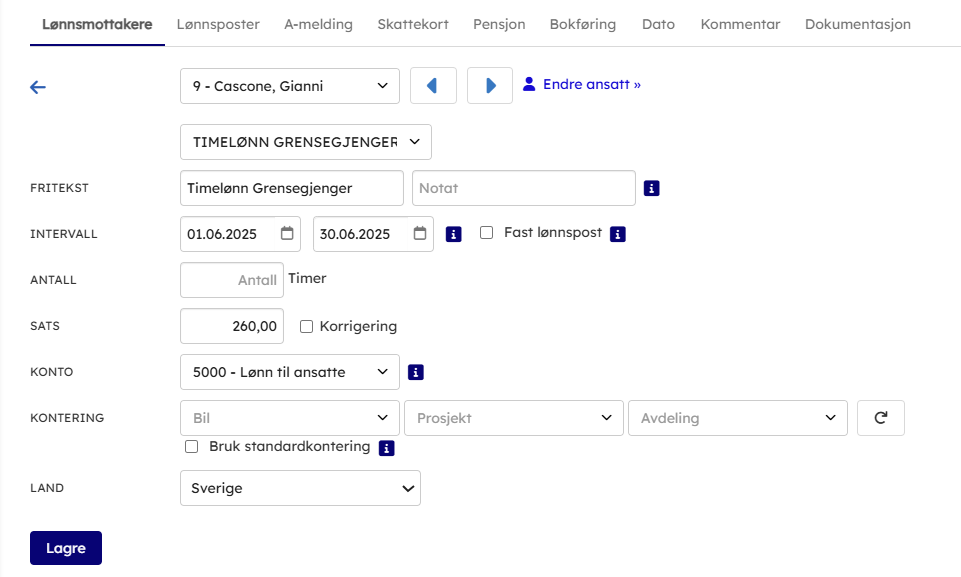Tick the Korrigering checkbox
Screen dimensions: 961x577
click(307, 326)
